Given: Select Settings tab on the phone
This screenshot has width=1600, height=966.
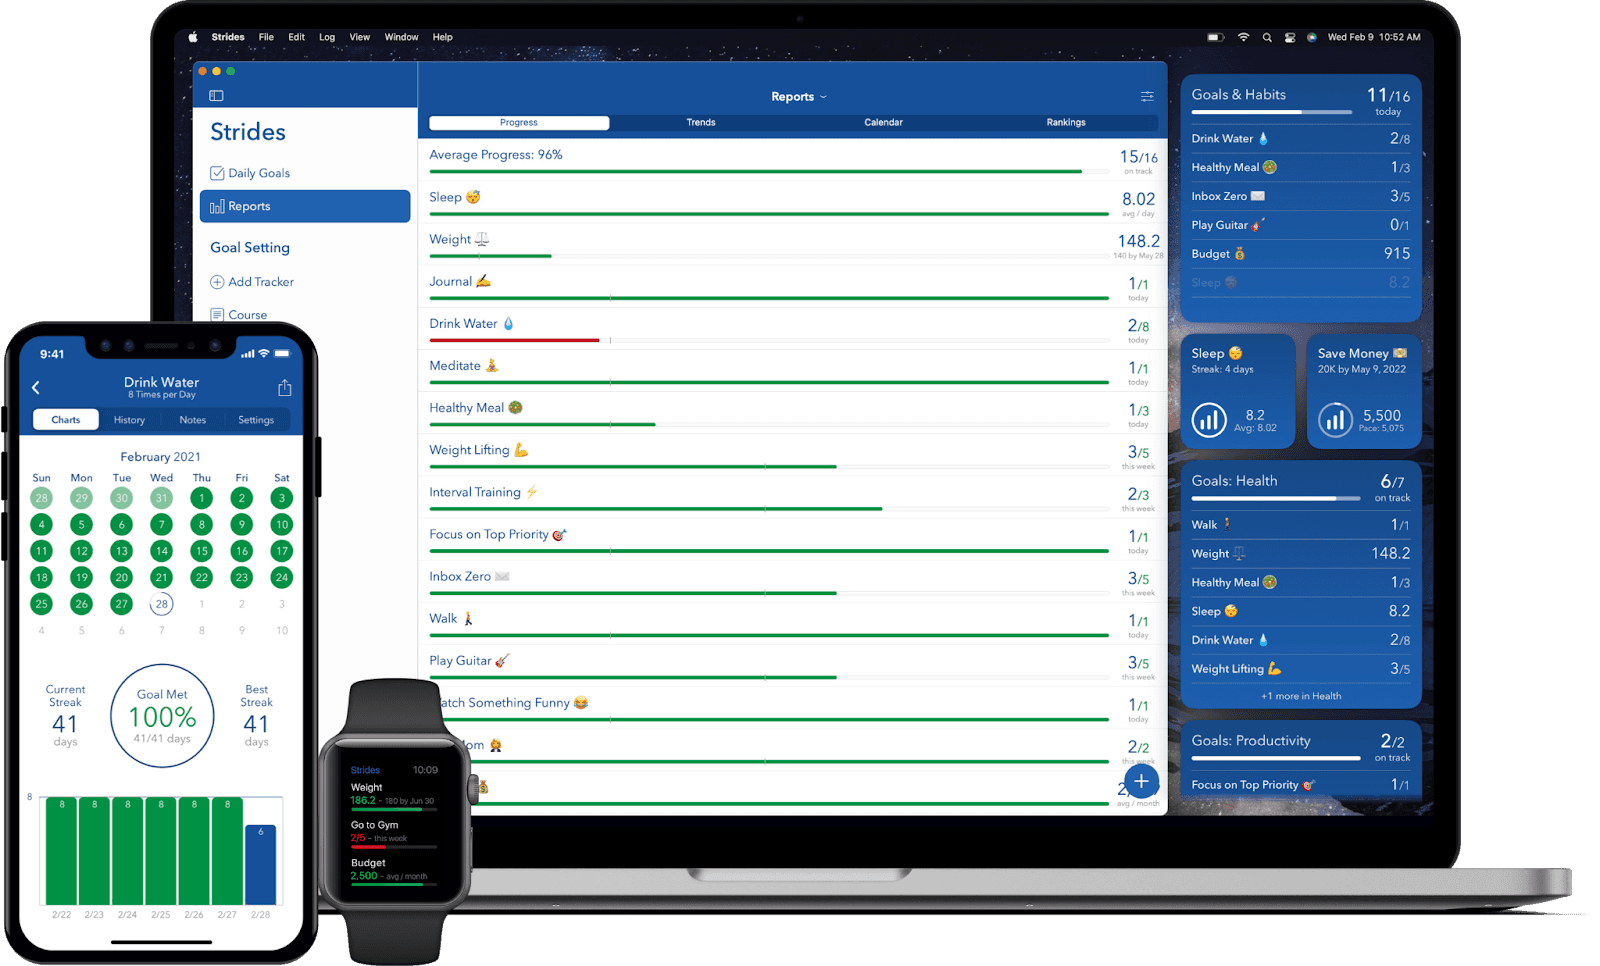Looking at the screenshot, I should click(256, 420).
